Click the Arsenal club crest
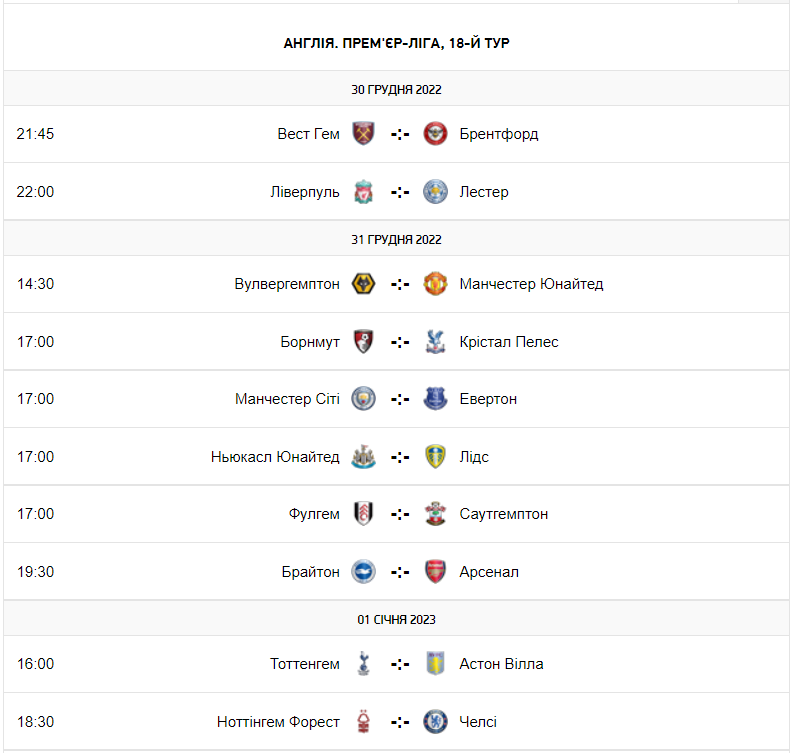Viewport: 793px width, 753px height. (x=435, y=572)
